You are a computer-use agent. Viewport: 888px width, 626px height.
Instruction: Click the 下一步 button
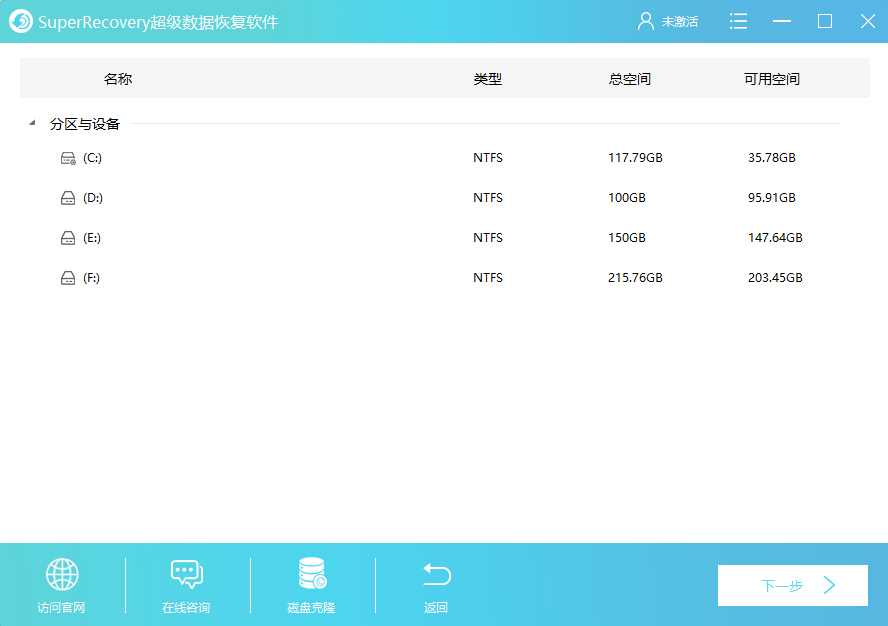tap(792, 585)
